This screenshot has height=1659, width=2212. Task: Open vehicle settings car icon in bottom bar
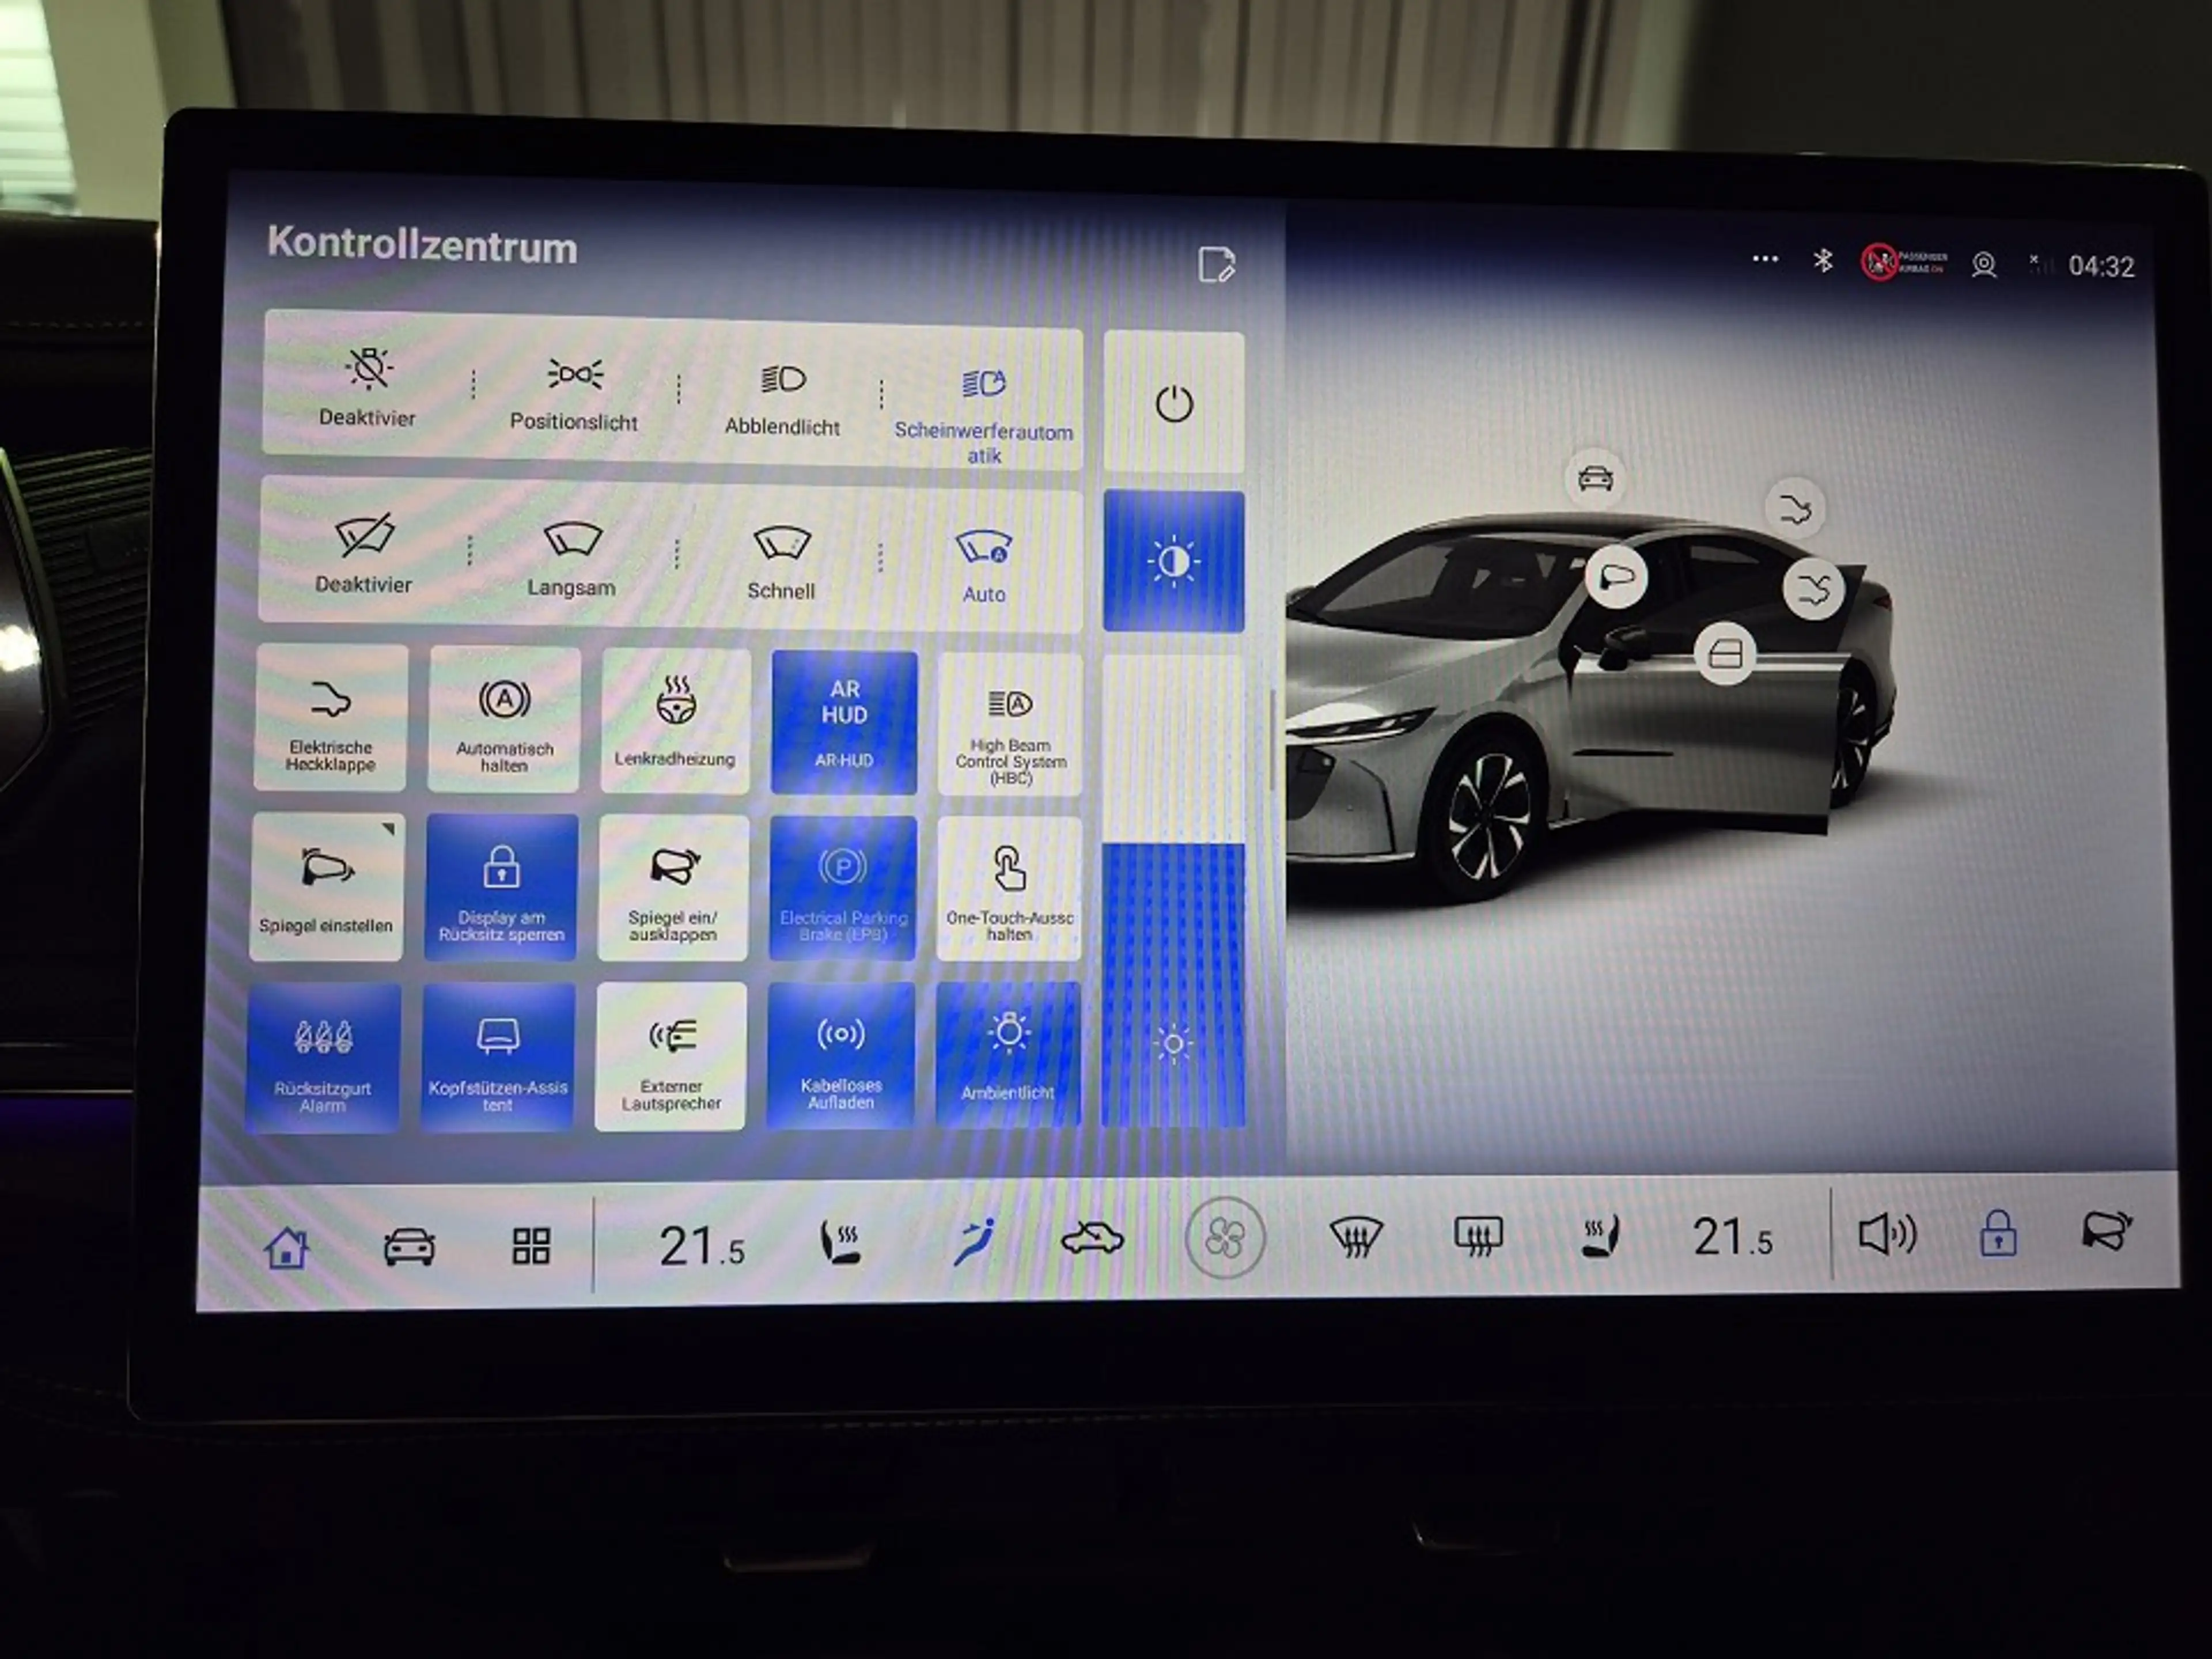pos(409,1246)
